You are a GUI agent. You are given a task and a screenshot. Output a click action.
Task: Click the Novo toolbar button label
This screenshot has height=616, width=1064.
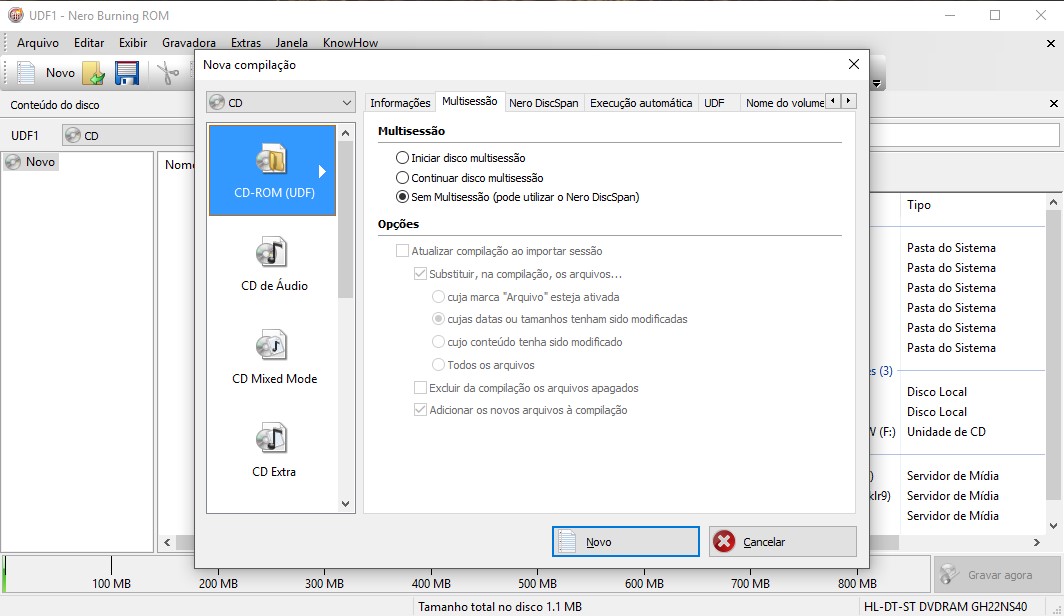60,73
